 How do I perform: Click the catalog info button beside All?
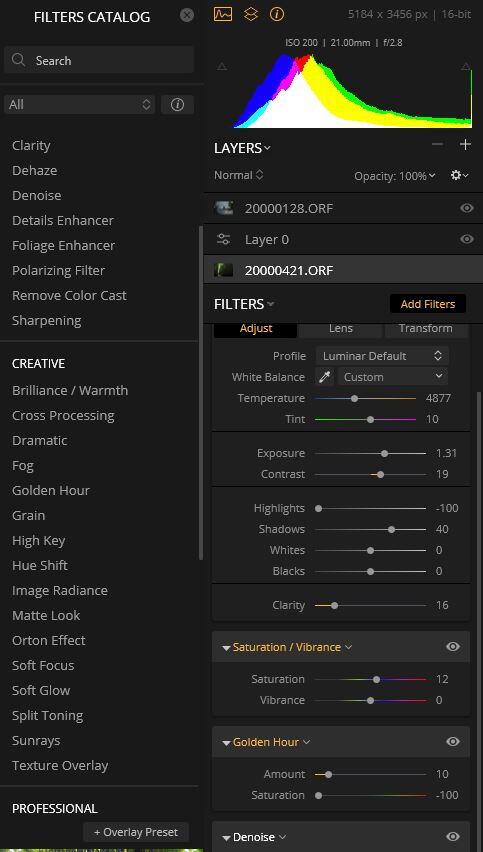[x=177, y=105]
